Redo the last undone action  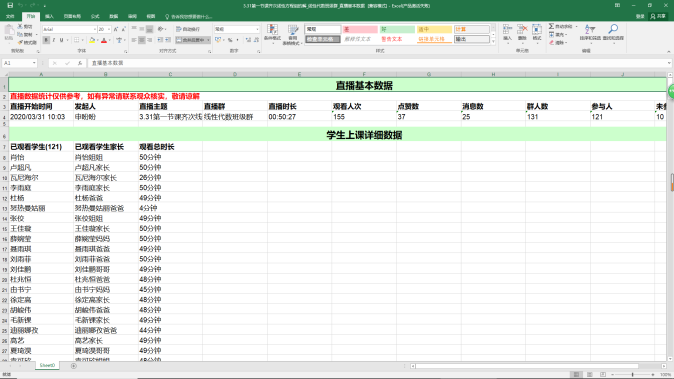click(33, 6)
